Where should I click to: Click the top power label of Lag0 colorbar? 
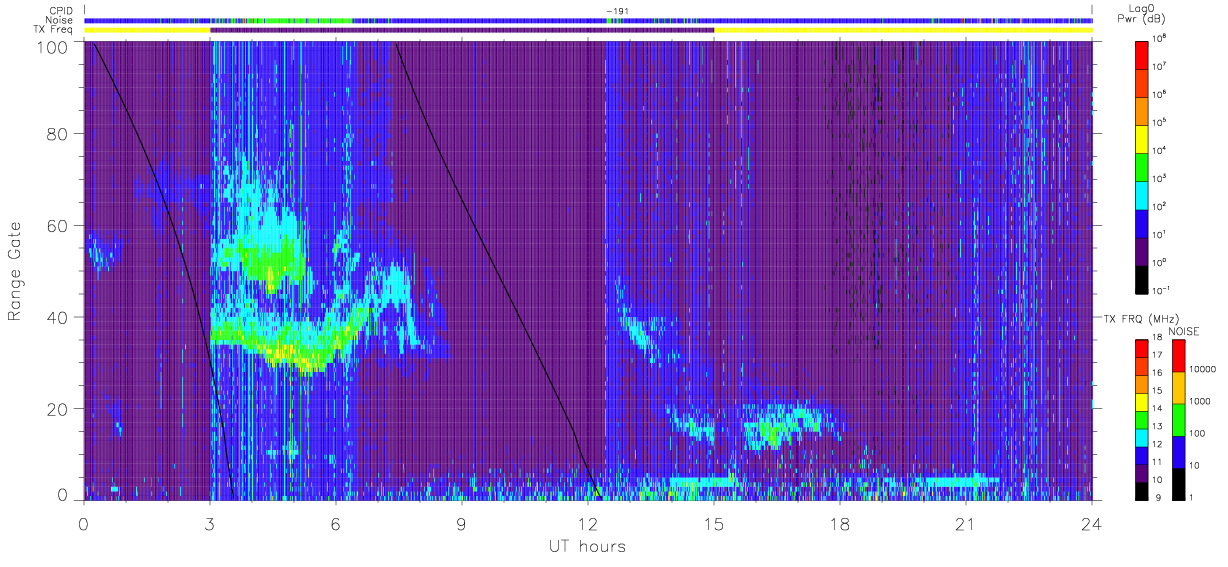pos(1160,38)
